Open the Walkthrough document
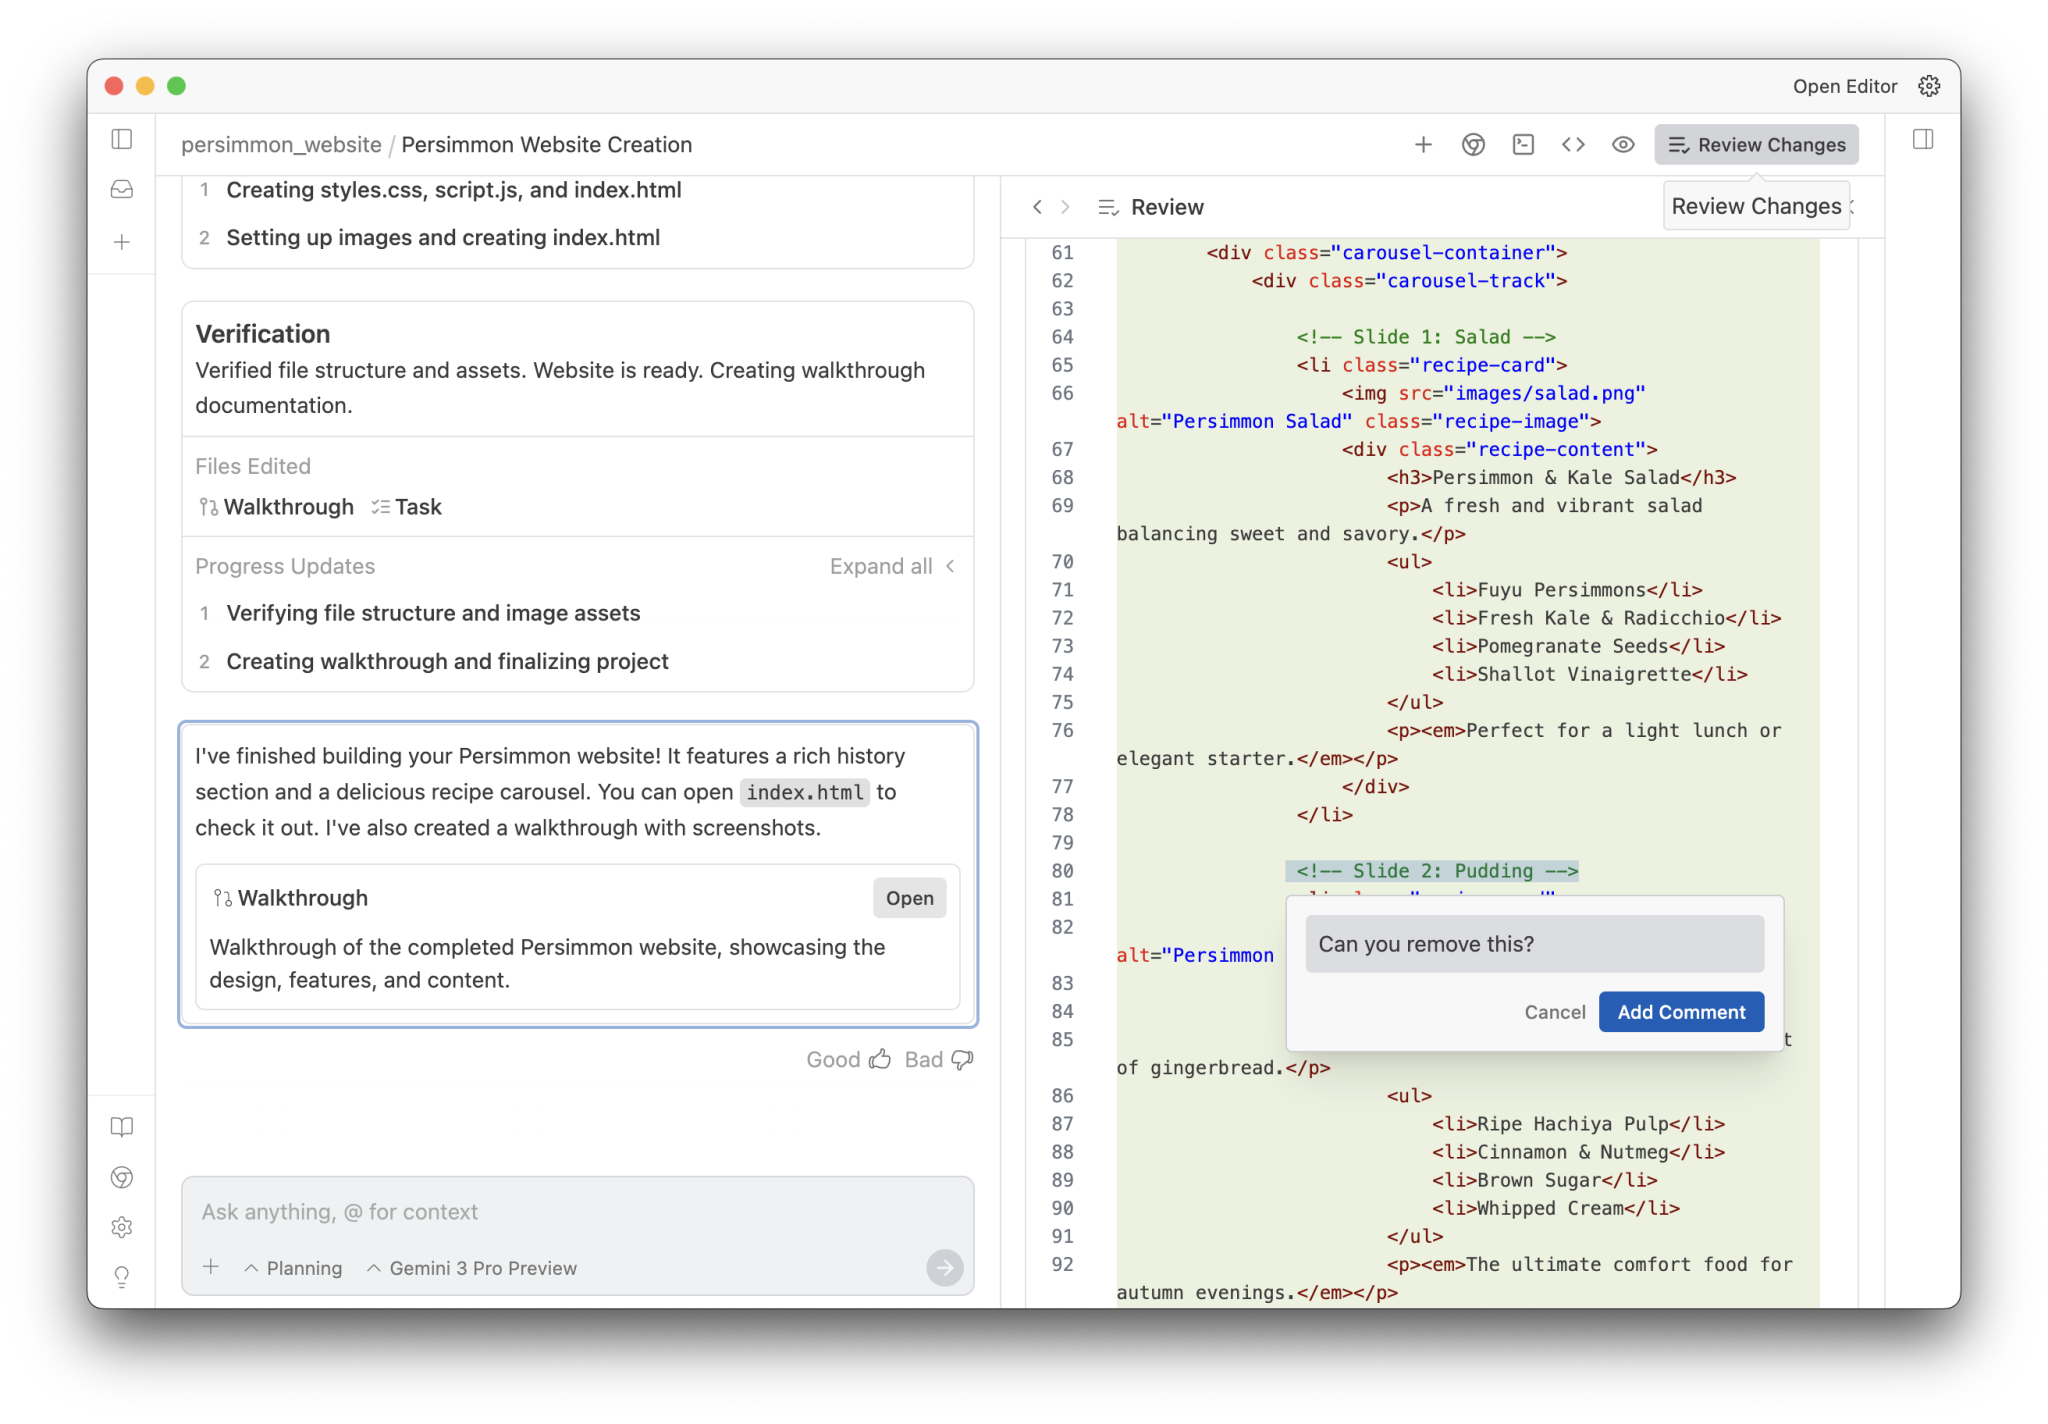Screen dimensions: 2048x1424 coord(909,897)
